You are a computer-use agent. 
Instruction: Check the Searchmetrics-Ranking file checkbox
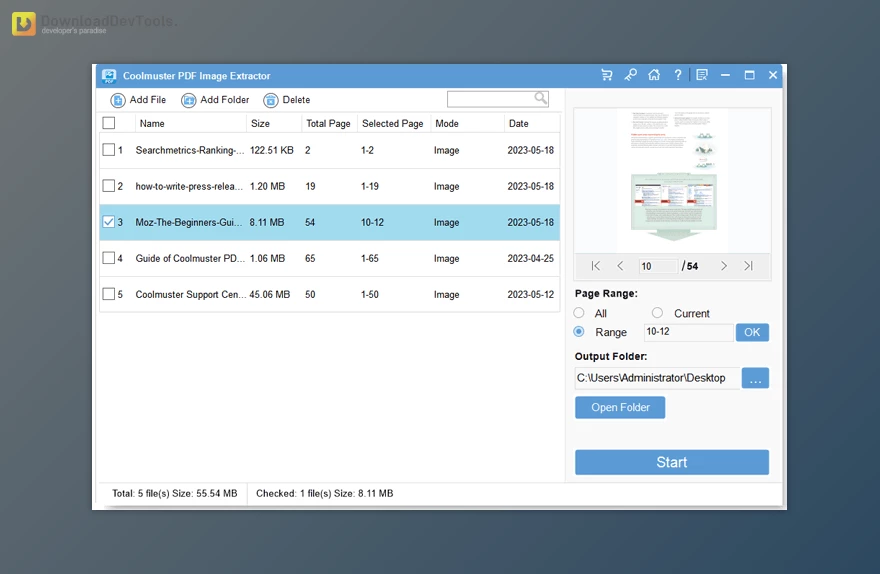[x=109, y=150]
